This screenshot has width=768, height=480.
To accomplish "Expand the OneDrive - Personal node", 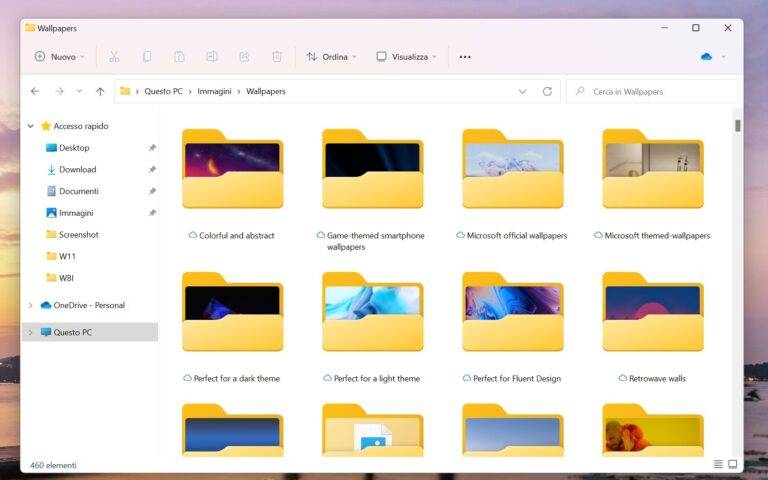I will (x=30, y=305).
